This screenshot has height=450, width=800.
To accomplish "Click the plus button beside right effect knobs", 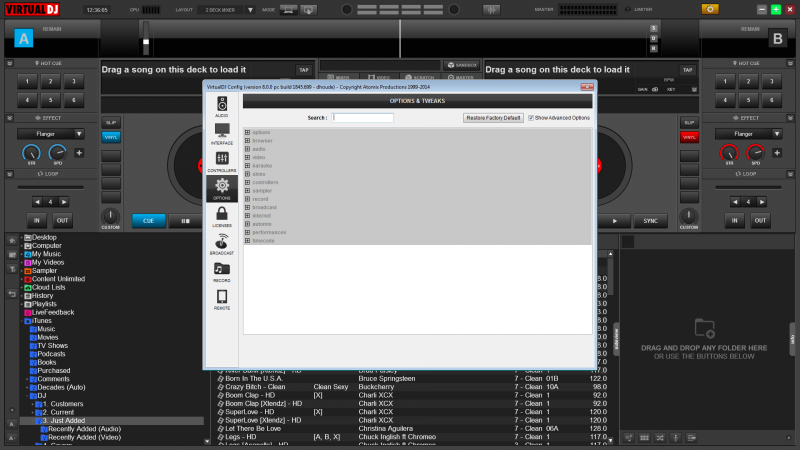I will [x=777, y=153].
